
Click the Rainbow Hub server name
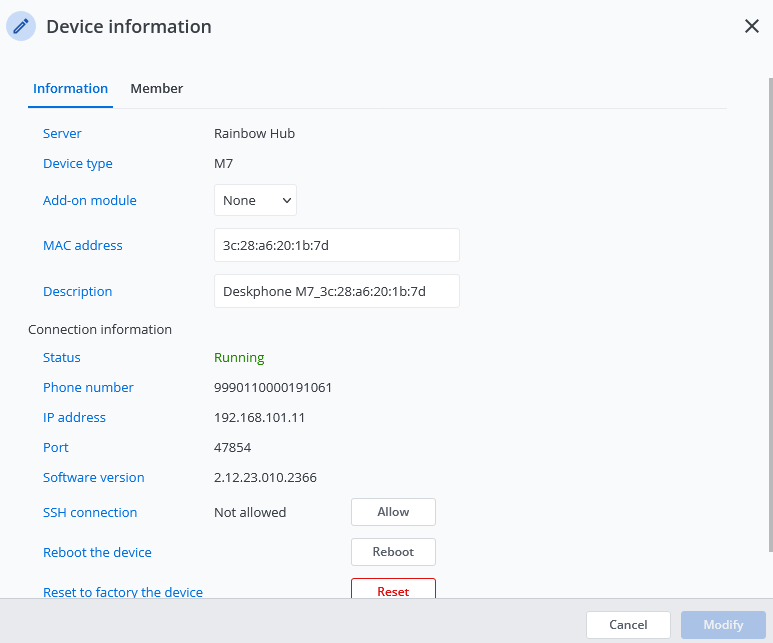point(254,133)
